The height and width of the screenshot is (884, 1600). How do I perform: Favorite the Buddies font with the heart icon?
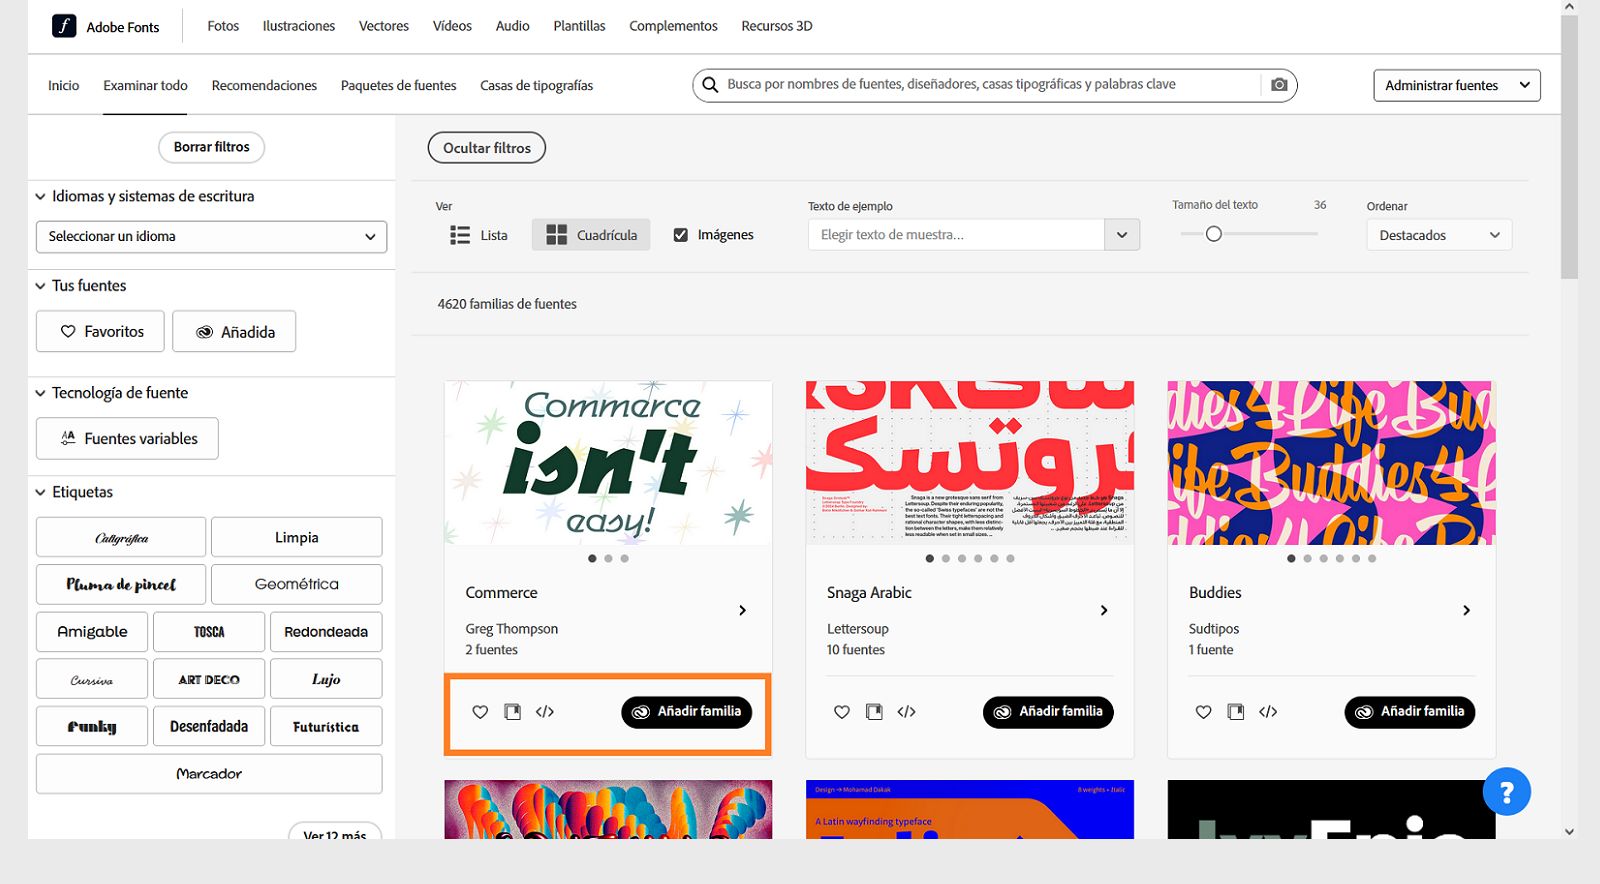click(x=1204, y=712)
